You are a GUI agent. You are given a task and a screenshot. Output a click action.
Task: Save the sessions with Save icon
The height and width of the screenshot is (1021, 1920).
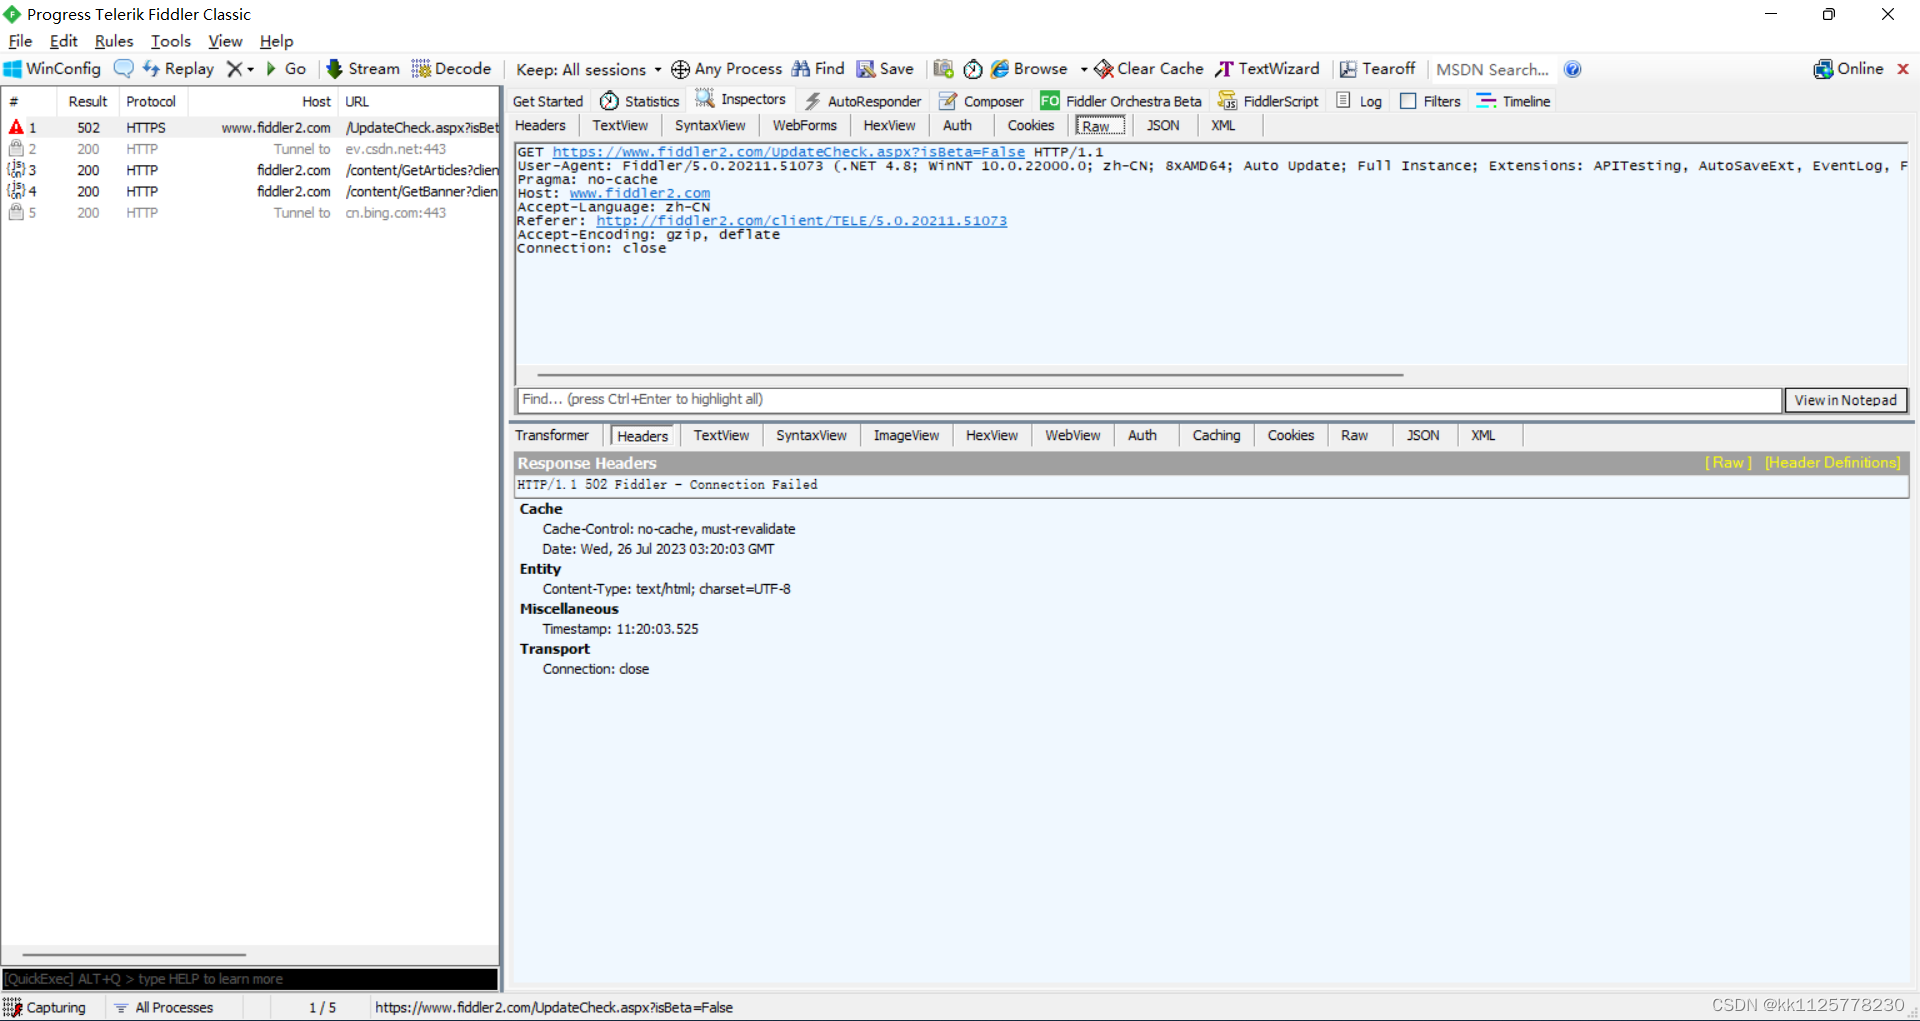click(885, 69)
